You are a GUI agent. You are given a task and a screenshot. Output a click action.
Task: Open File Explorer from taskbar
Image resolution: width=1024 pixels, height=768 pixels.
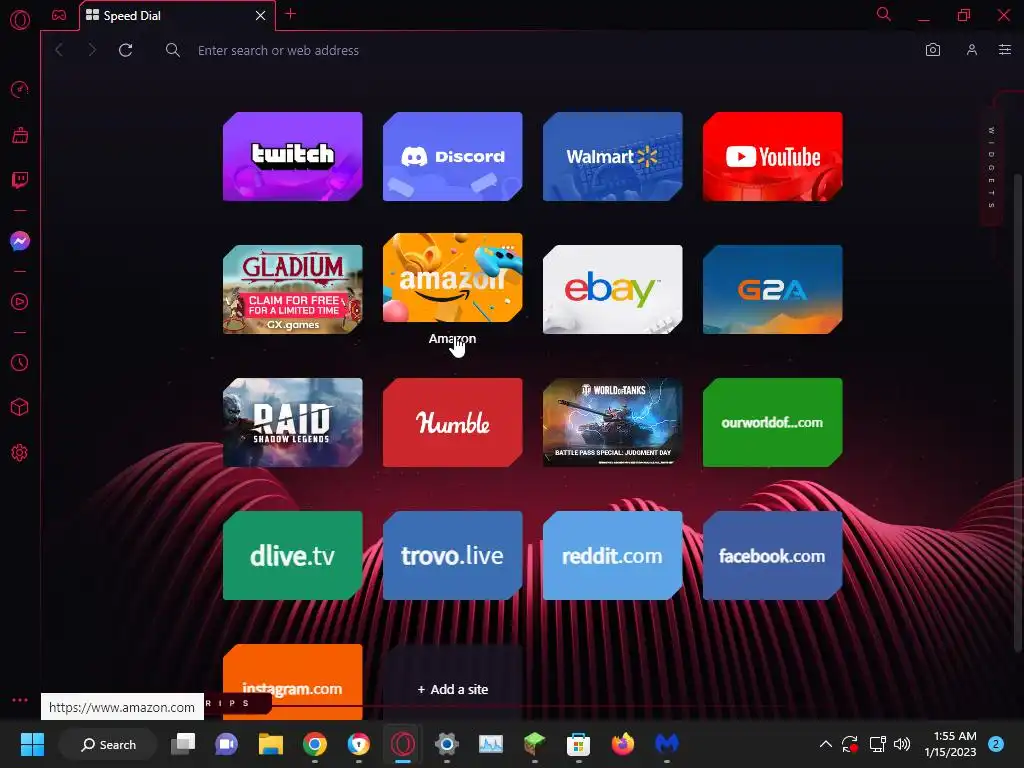(270, 744)
